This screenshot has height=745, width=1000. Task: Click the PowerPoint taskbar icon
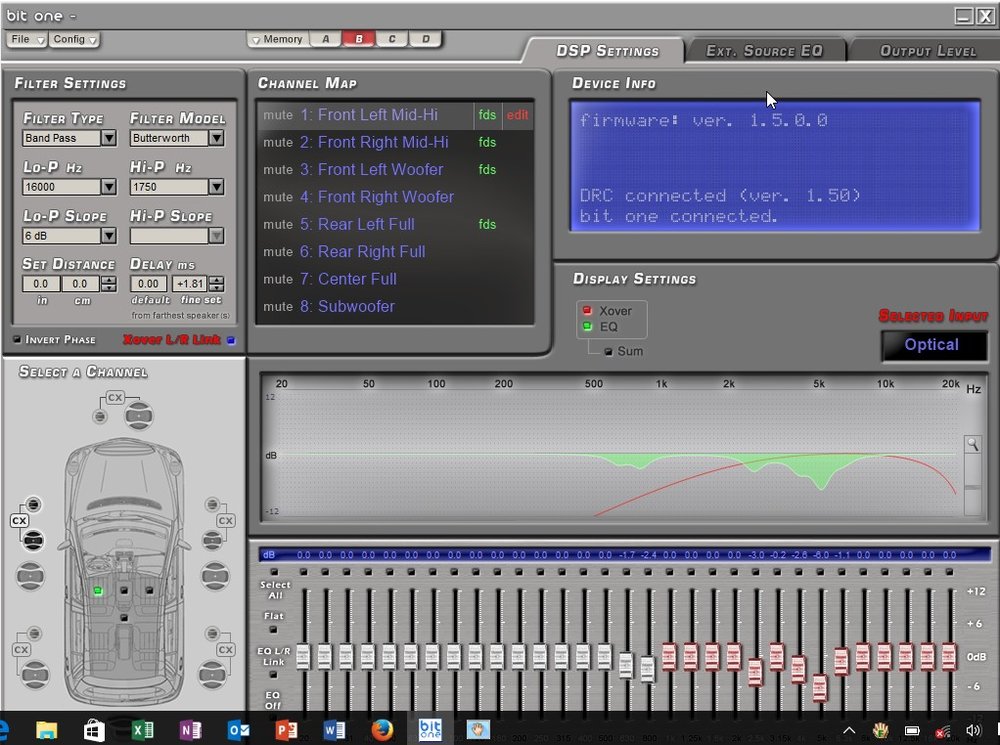point(286,729)
